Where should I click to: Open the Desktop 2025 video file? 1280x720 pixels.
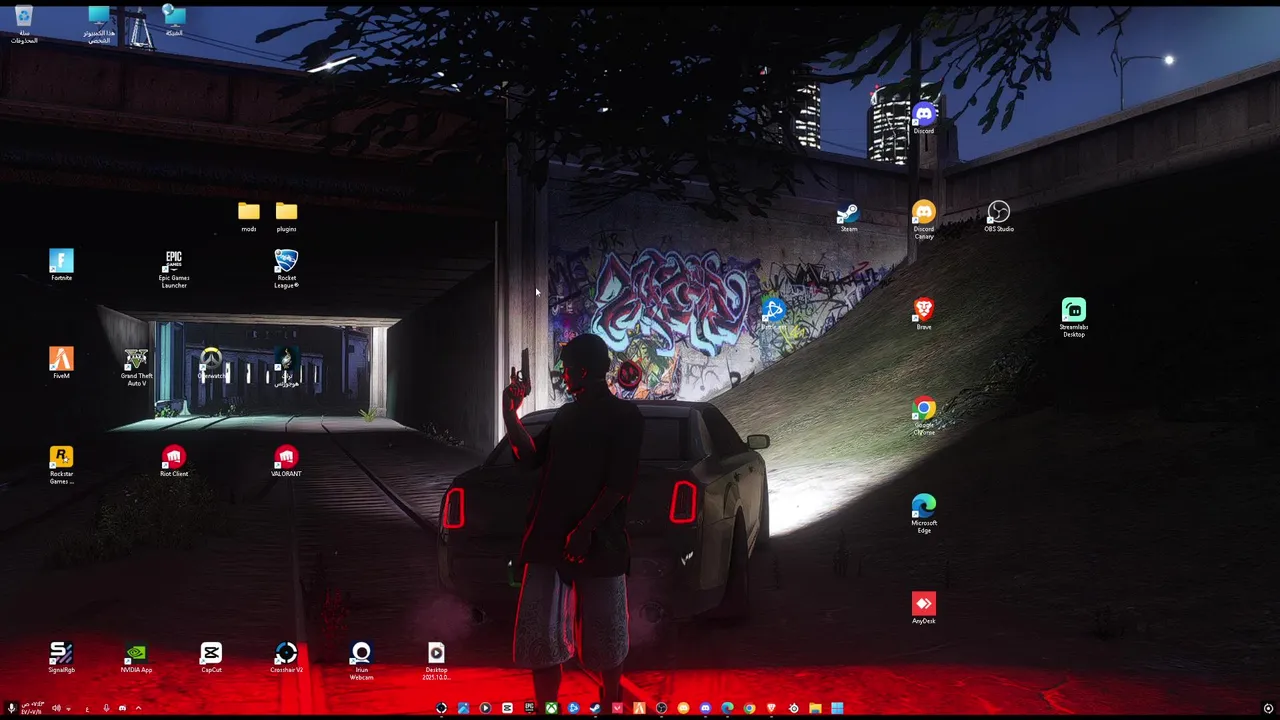coord(436,661)
